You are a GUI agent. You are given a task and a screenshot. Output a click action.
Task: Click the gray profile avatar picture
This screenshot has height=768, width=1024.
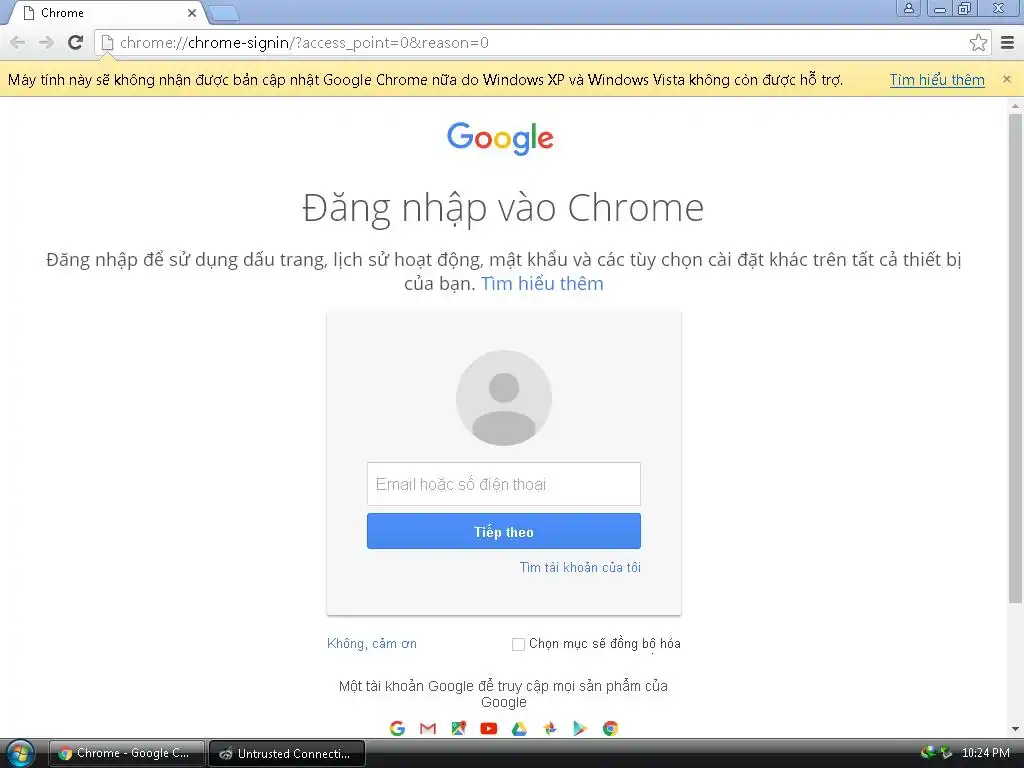tap(504, 398)
